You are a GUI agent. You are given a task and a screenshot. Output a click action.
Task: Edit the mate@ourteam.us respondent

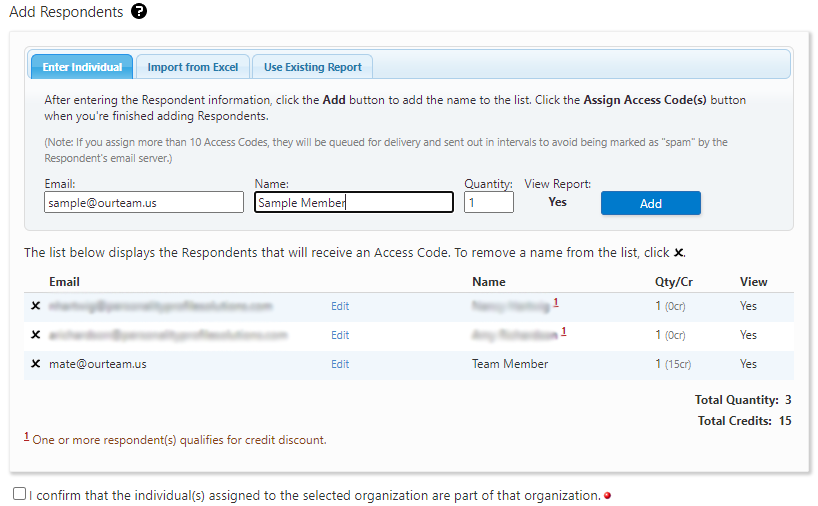click(x=340, y=364)
